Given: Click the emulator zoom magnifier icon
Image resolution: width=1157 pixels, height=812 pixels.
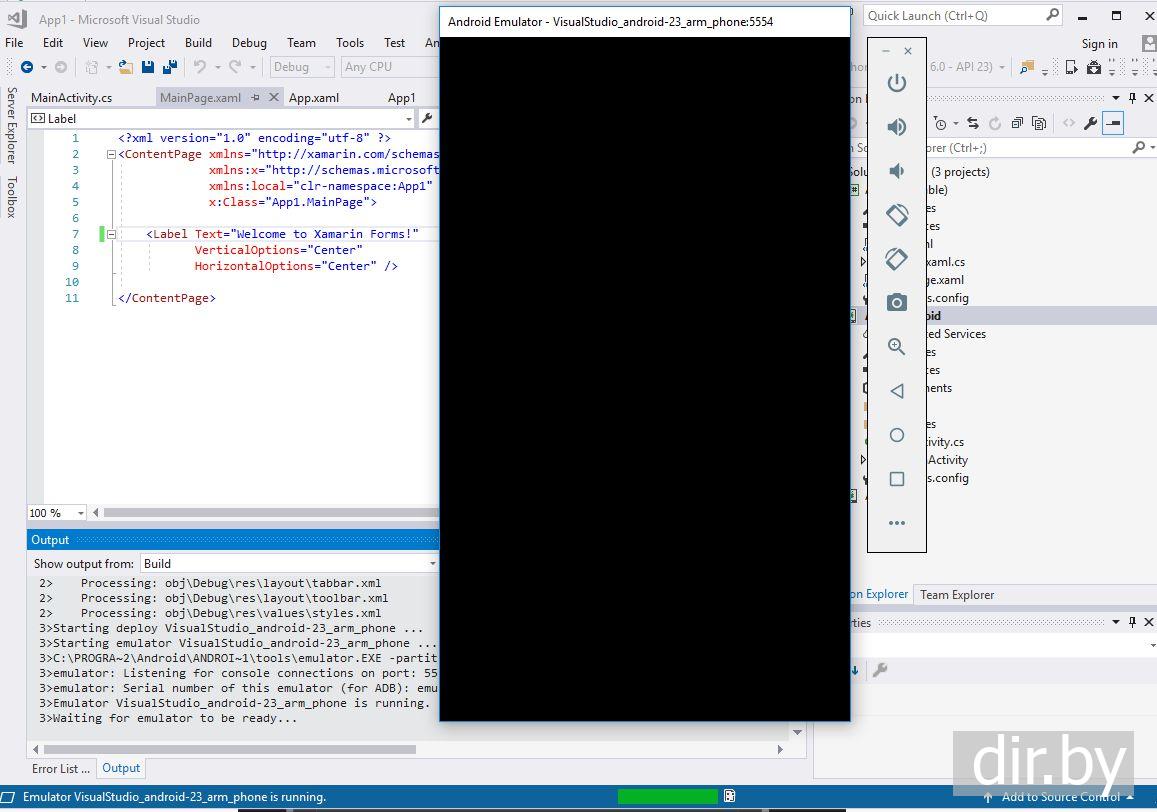Looking at the screenshot, I should coord(897,347).
